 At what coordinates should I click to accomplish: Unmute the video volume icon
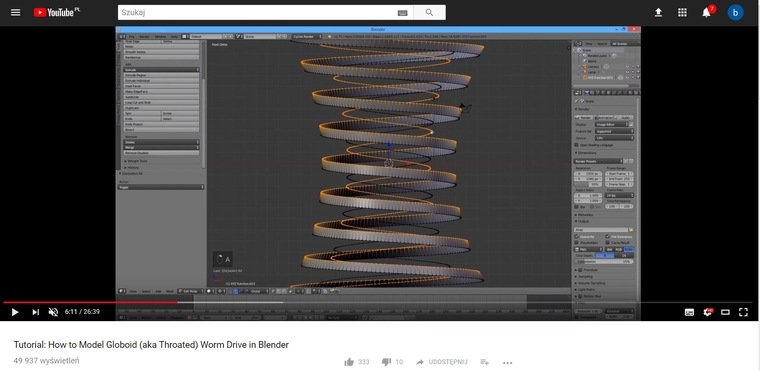coord(53,312)
